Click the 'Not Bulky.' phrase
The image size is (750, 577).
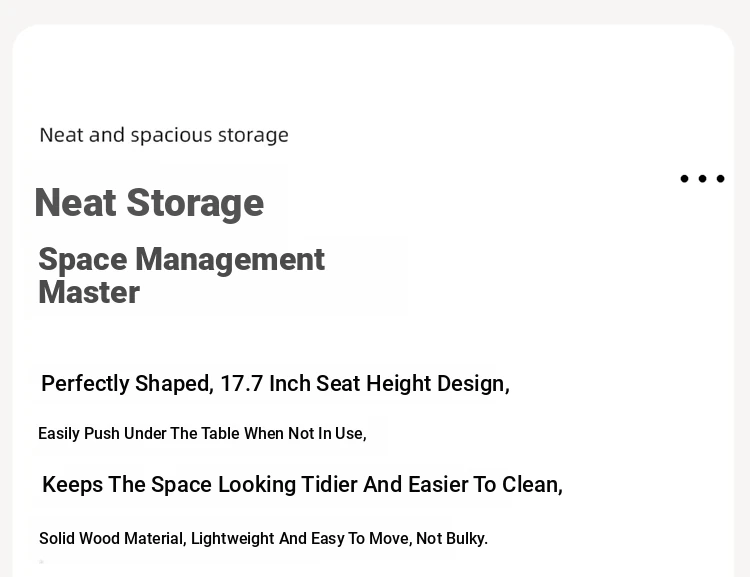452,538
